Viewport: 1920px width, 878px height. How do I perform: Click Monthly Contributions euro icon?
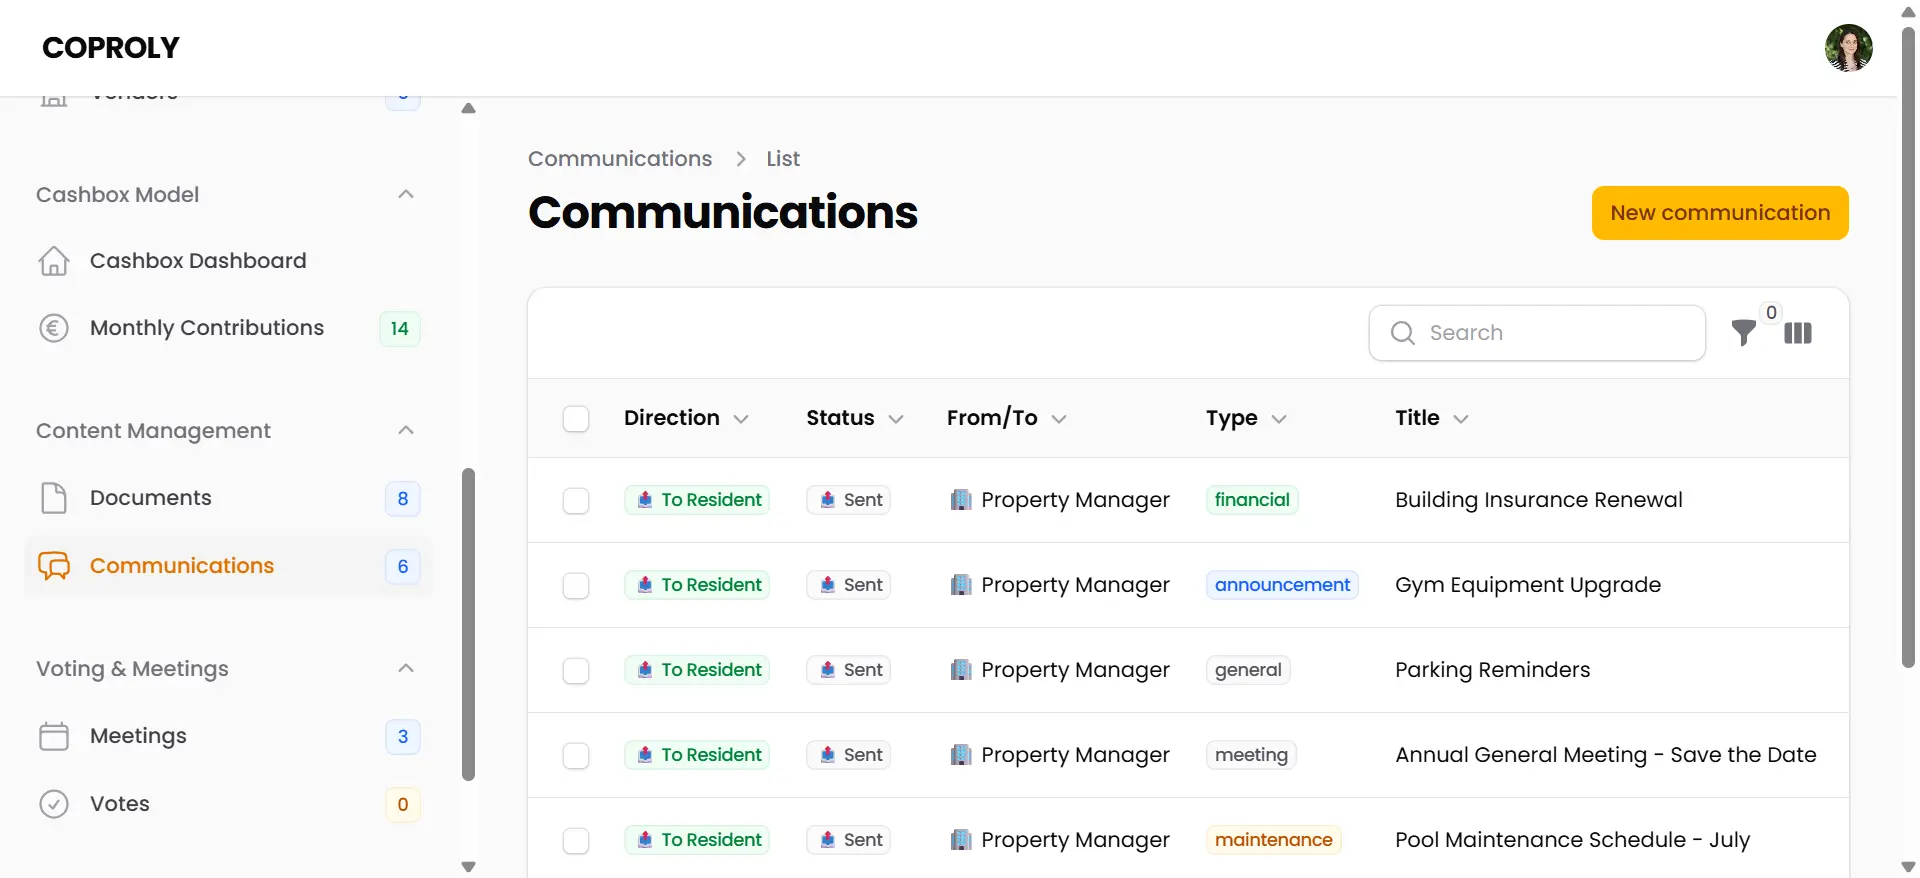coord(54,328)
